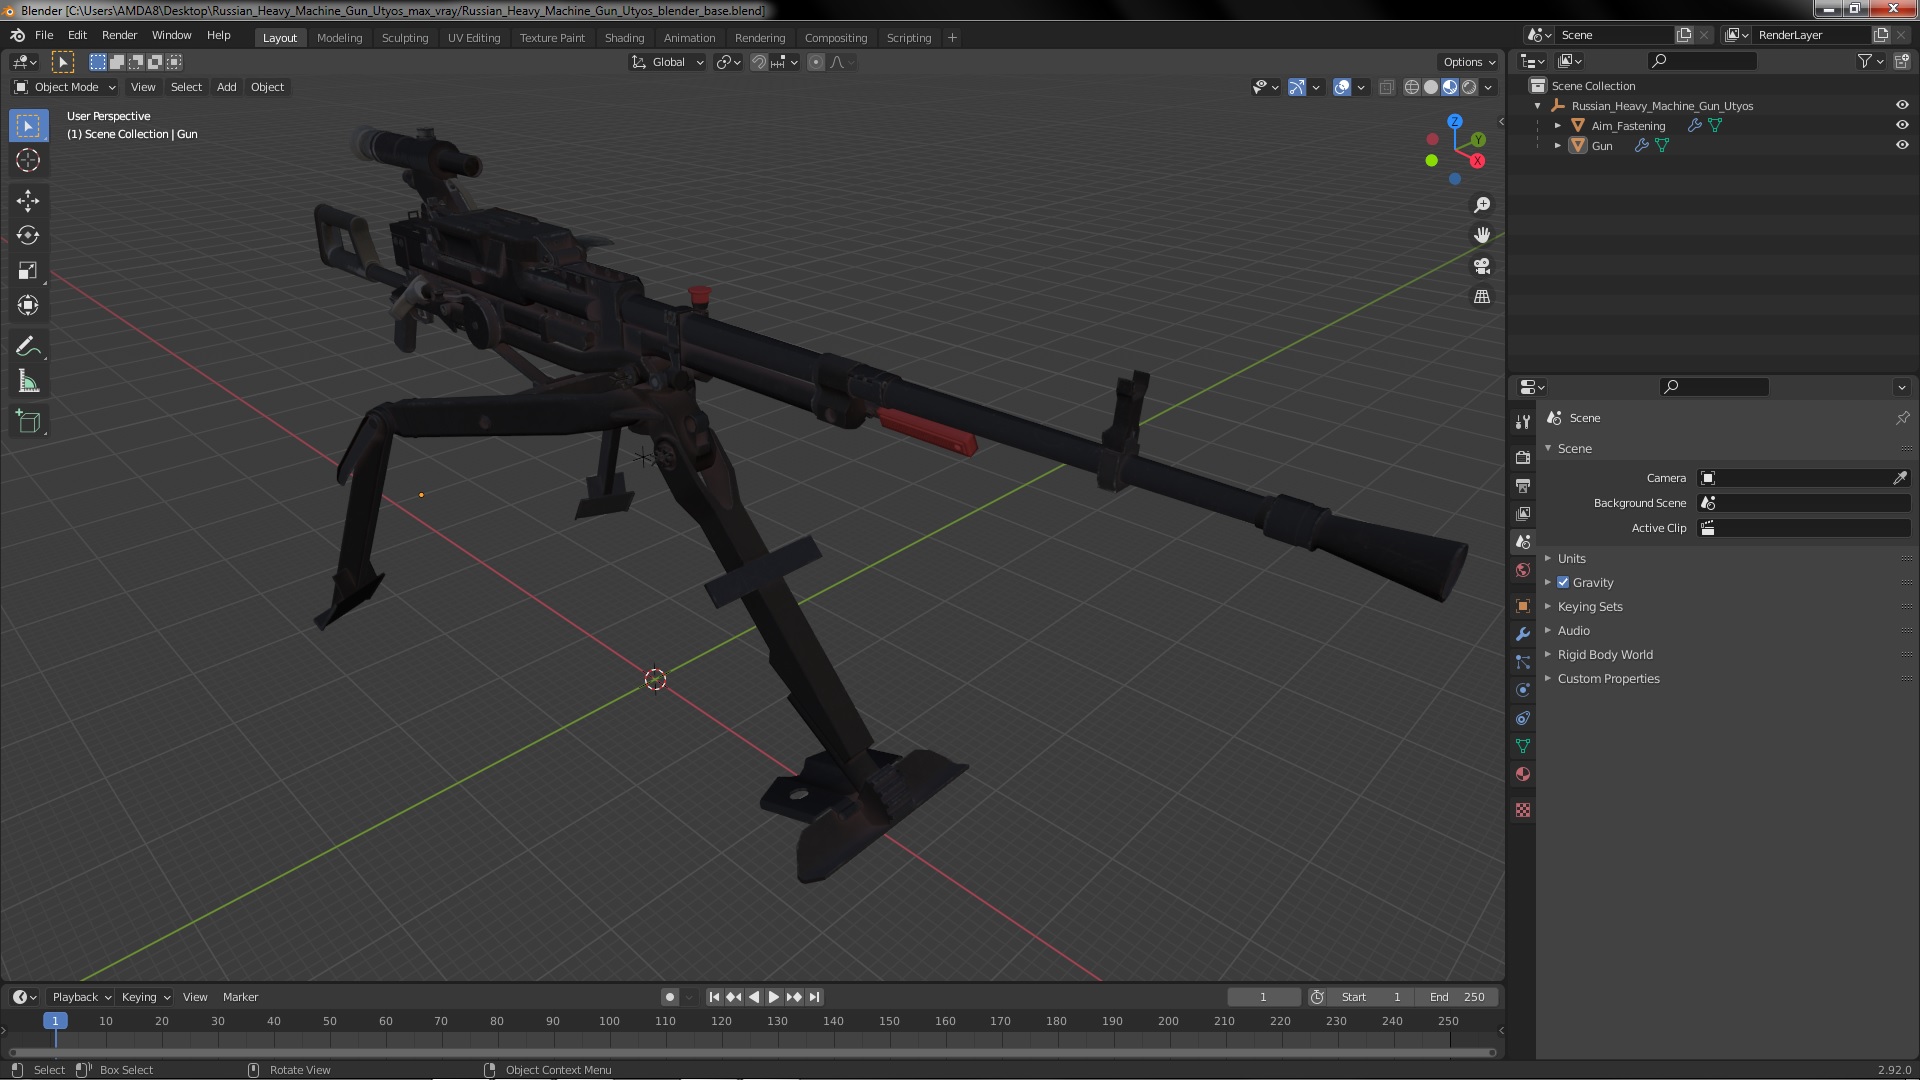Activate the Rotate tool
1920x1080 pixels.
pyautogui.click(x=28, y=236)
